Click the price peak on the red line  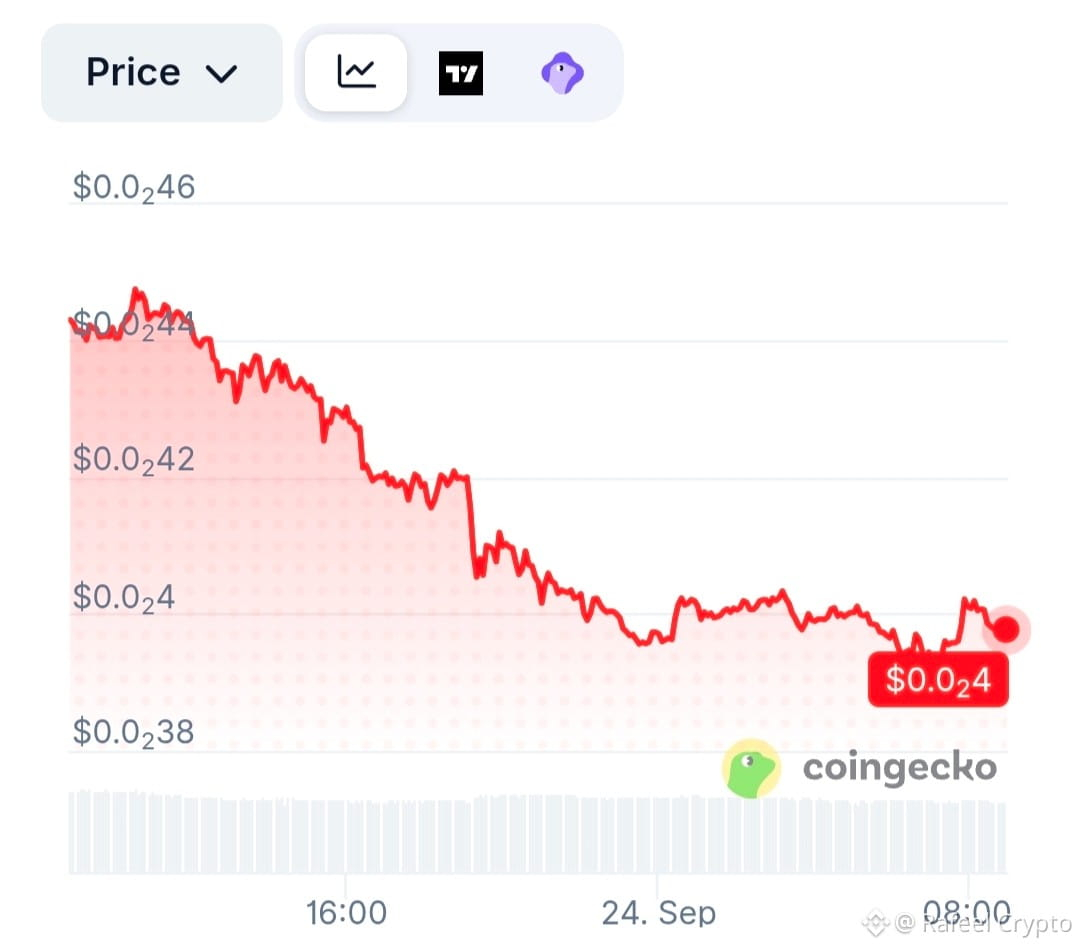tap(136, 292)
